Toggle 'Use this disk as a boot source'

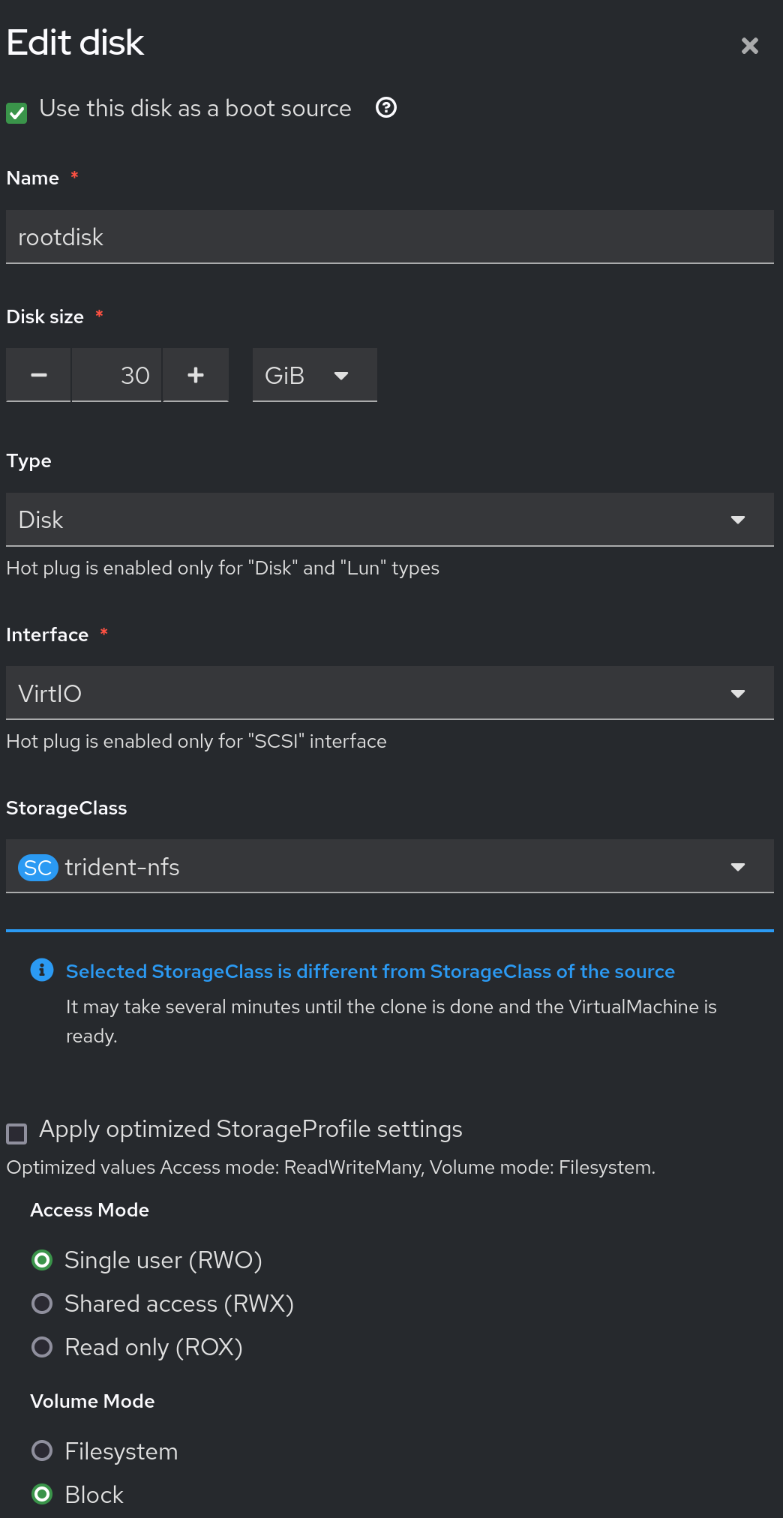point(17,113)
